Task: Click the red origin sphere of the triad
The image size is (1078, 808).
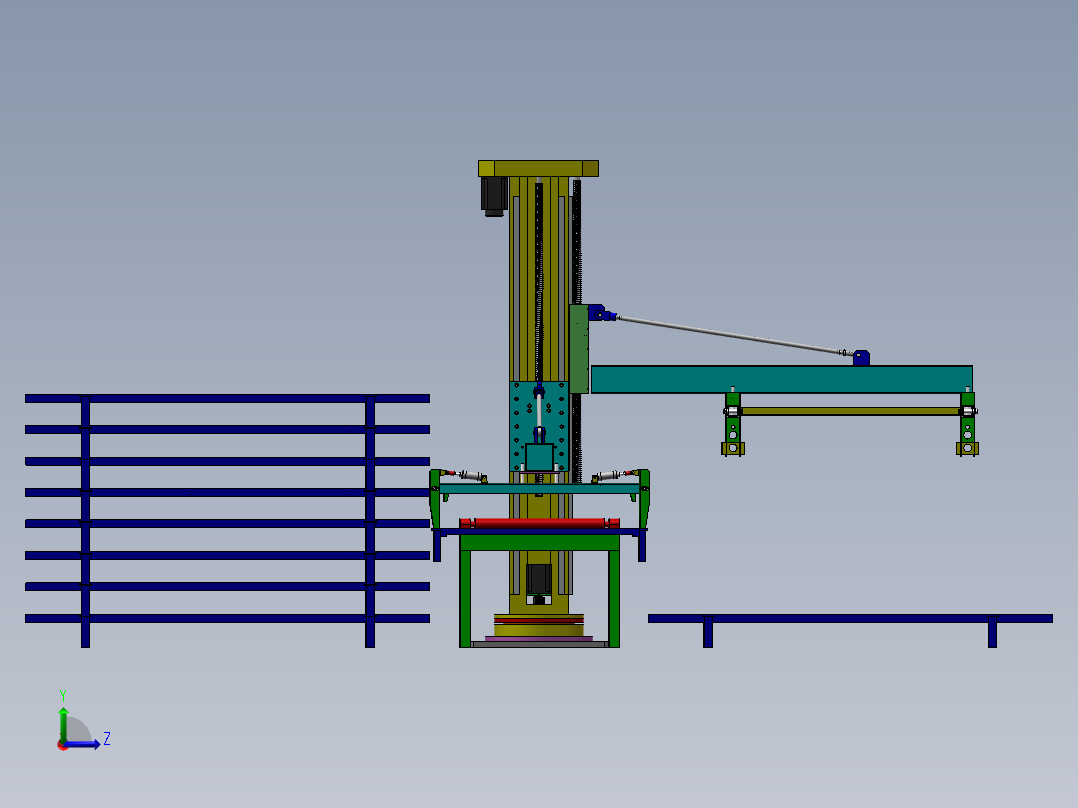Action: (63, 745)
